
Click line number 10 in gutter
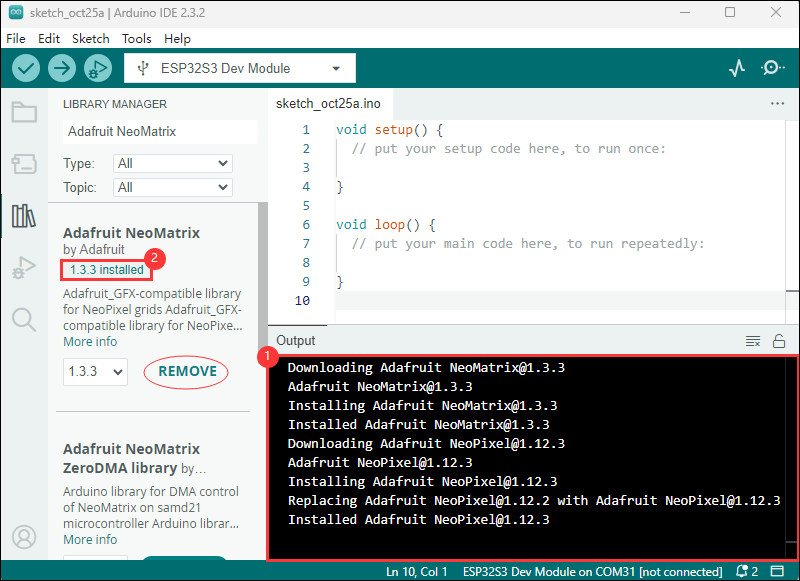[x=302, y=300]
